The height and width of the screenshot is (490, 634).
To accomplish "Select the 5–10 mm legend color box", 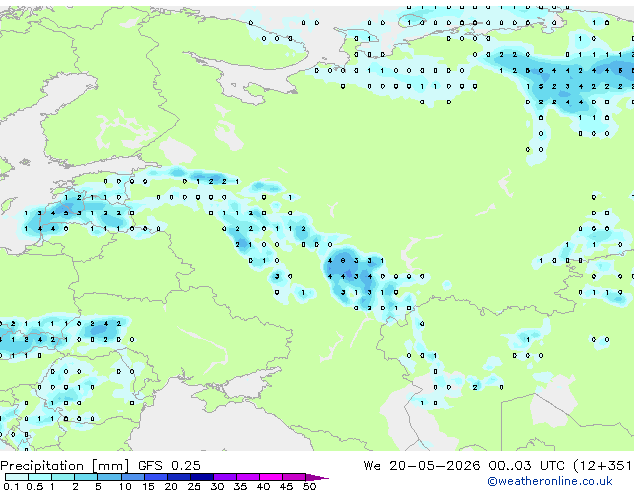I will tap(109, 477).
